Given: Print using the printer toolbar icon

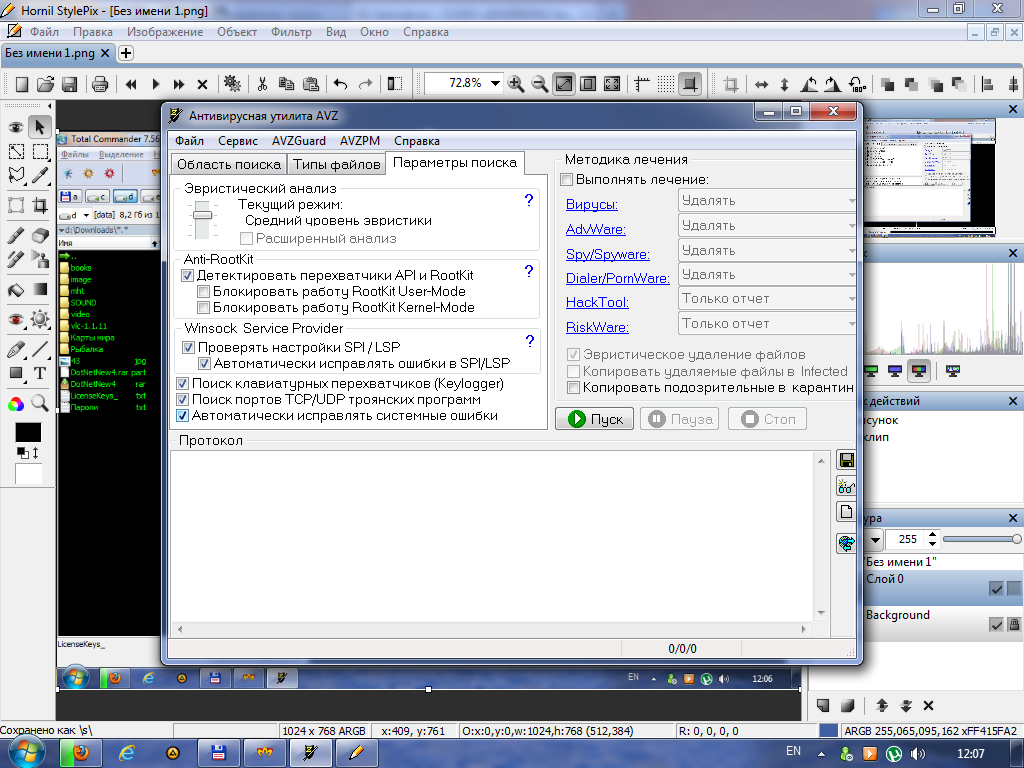Looking at the screenshot, I should point(99,84).
